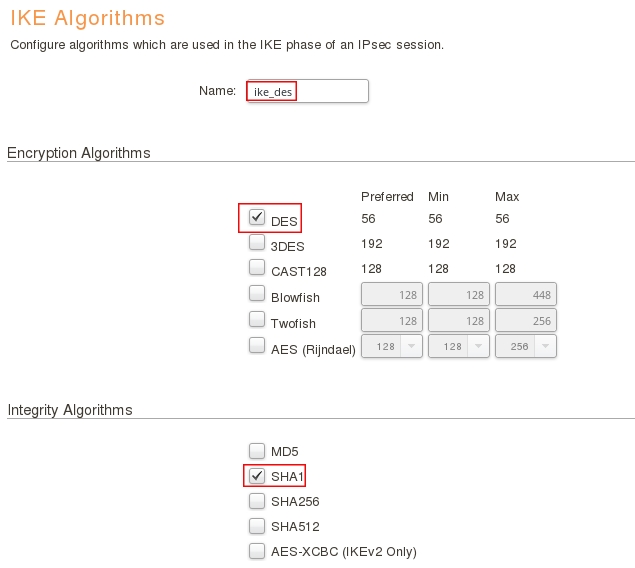This screenshot has height=568, width=635.
Task: Enable the AES (Rijndael) checkbox
Action: pyautogui.click(x=257, y=346)
